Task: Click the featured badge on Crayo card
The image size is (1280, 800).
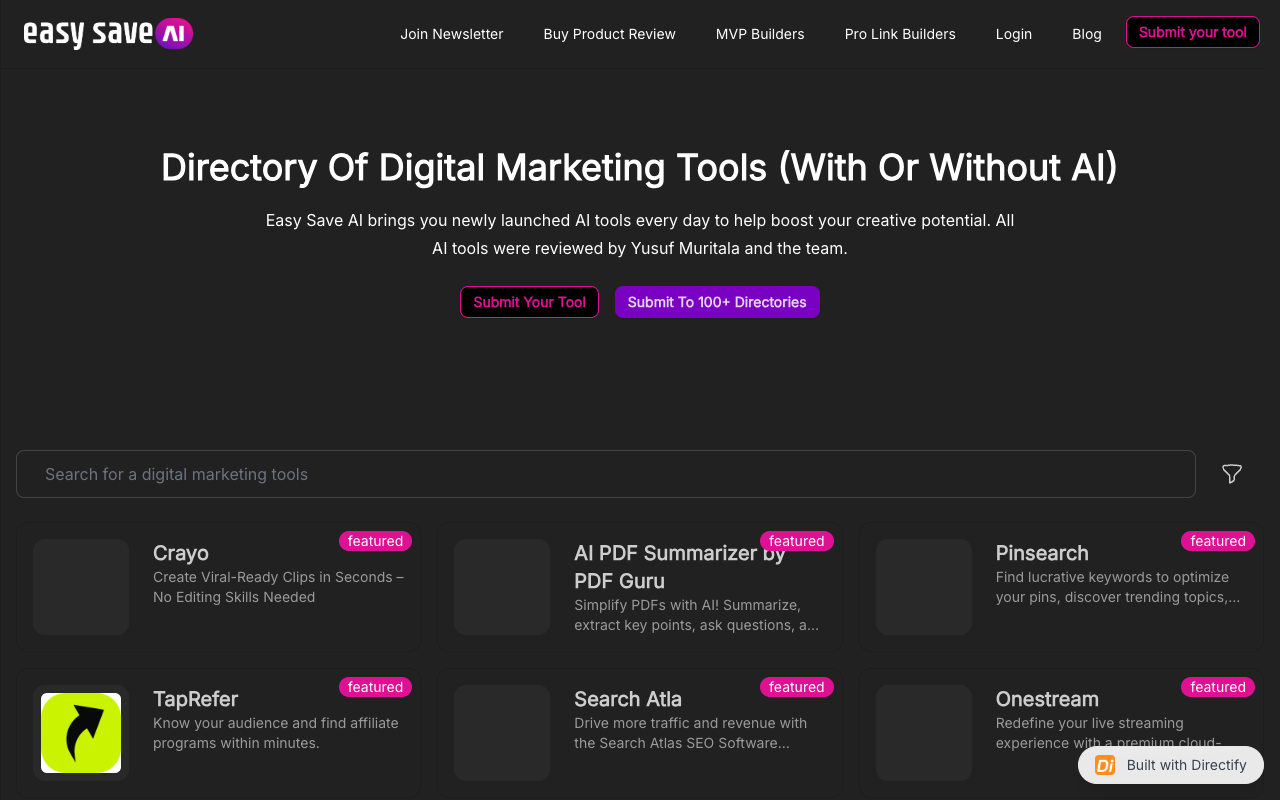Action: click(375, 541)
